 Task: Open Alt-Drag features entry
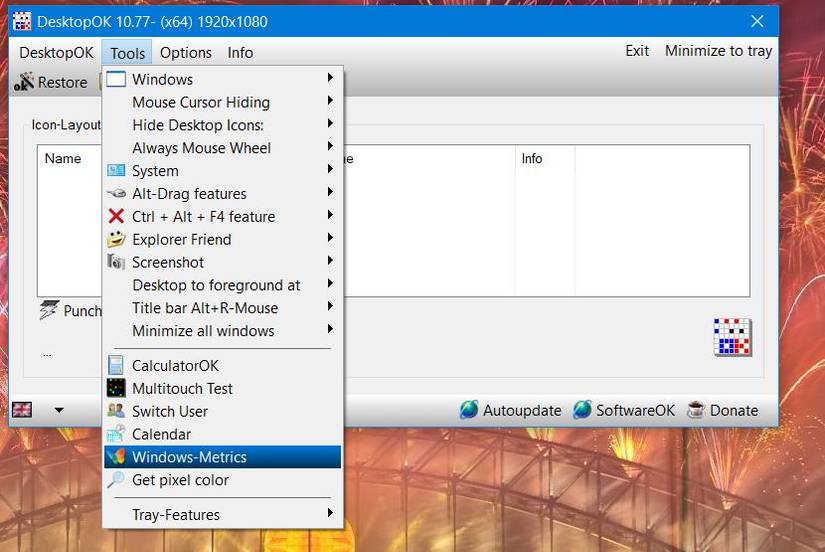tap(223, 194)
